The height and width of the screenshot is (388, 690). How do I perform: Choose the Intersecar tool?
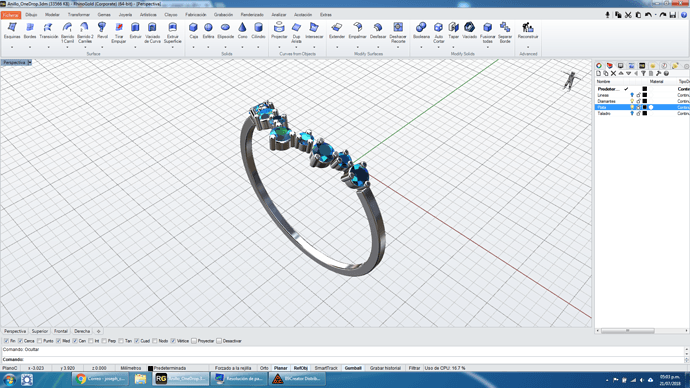(x=314, y=30)
